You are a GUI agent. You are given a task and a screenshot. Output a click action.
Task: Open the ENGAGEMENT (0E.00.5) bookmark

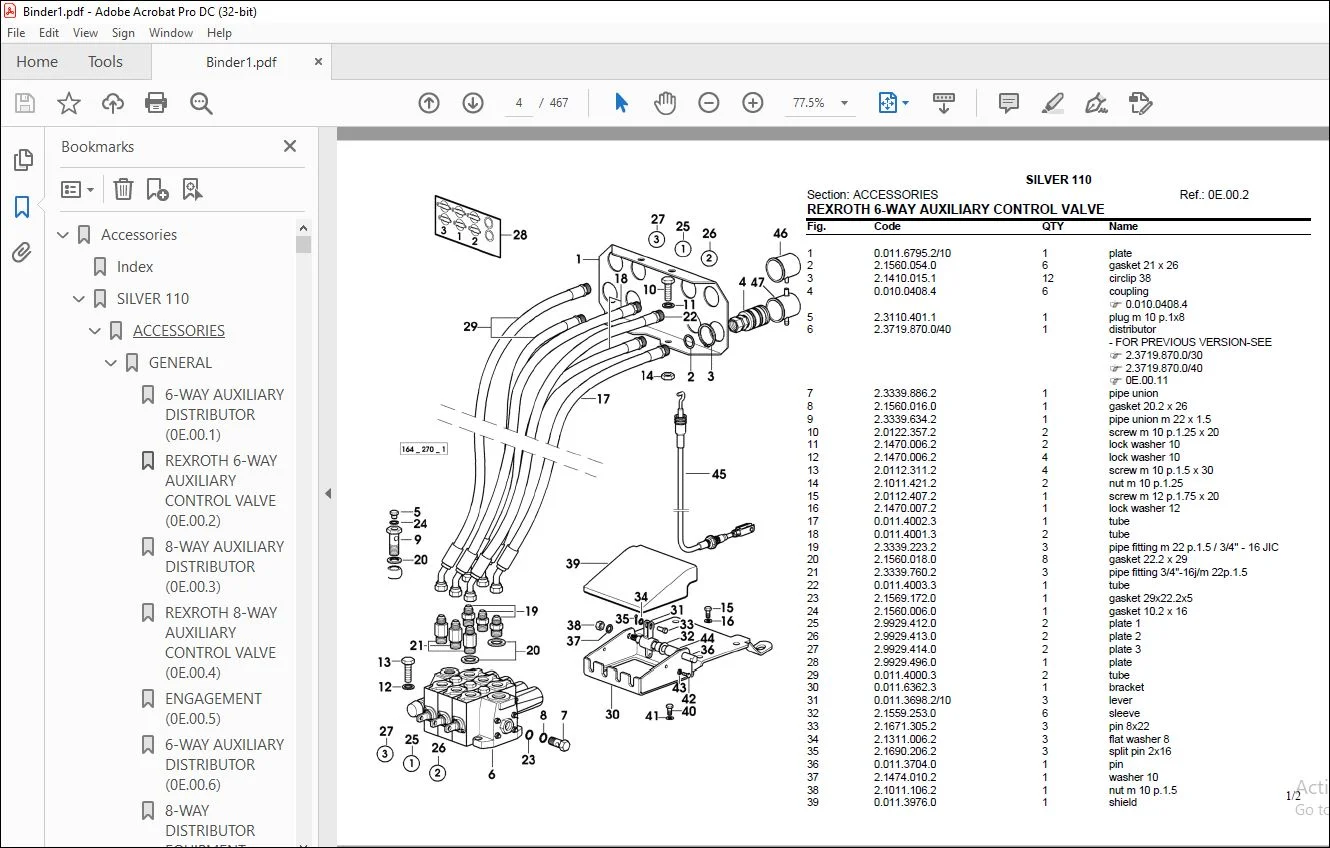pyautogui.click(x=213, y=709)
